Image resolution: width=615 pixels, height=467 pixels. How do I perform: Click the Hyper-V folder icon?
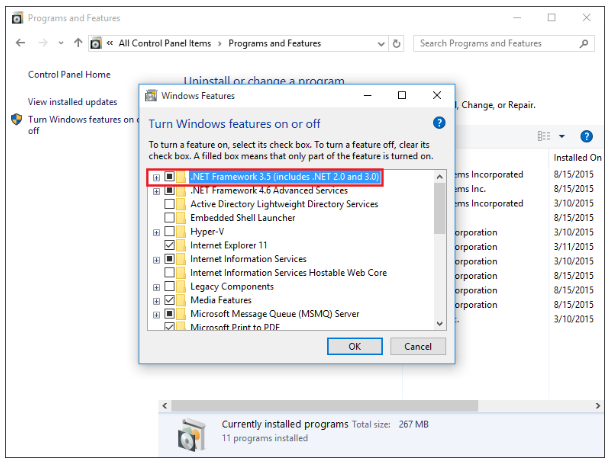click(181, 231)
